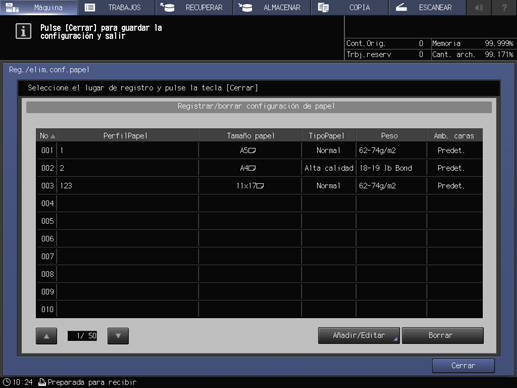
Task: Sort the list by the No column header
Action: [x=47, y=136]
